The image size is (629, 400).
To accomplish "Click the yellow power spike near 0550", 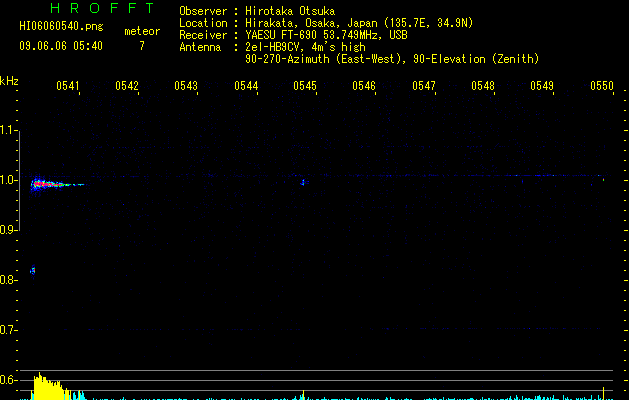I will pyautogui.click(x=604, y=393).
